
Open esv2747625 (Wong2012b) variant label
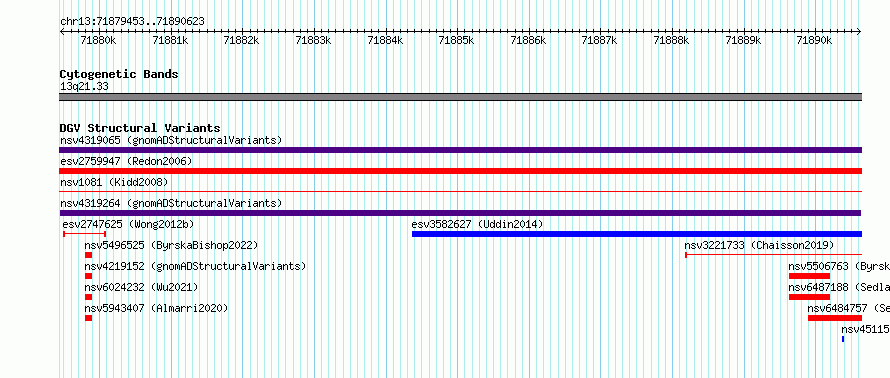(128, 224)
